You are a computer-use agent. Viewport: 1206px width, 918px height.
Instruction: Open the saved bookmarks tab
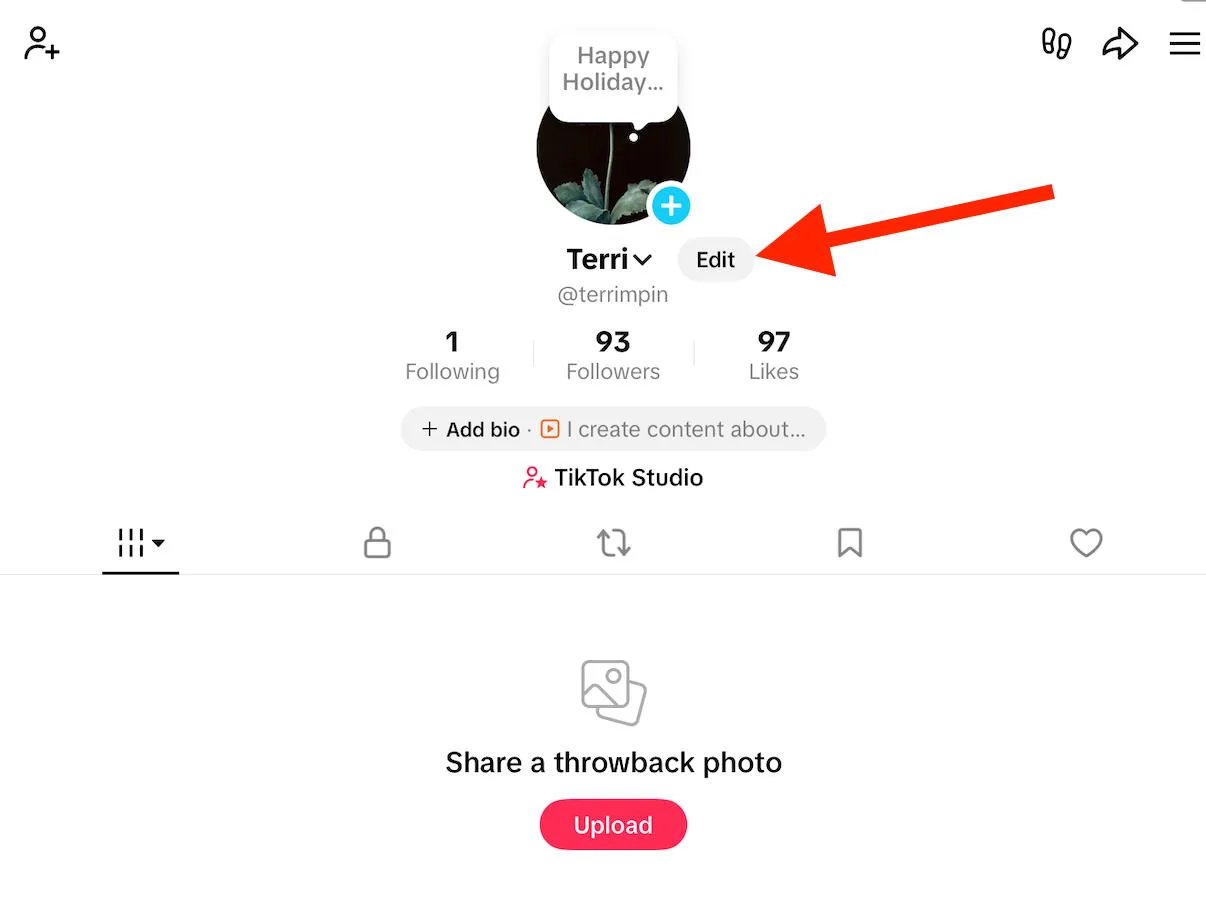tap(849, 543)
